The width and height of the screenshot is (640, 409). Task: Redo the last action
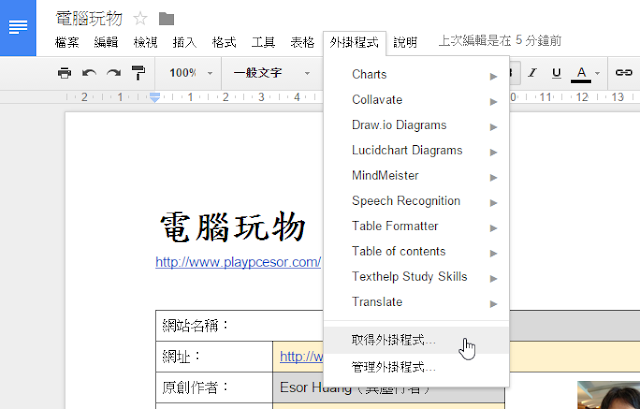[x=113, y=73]
